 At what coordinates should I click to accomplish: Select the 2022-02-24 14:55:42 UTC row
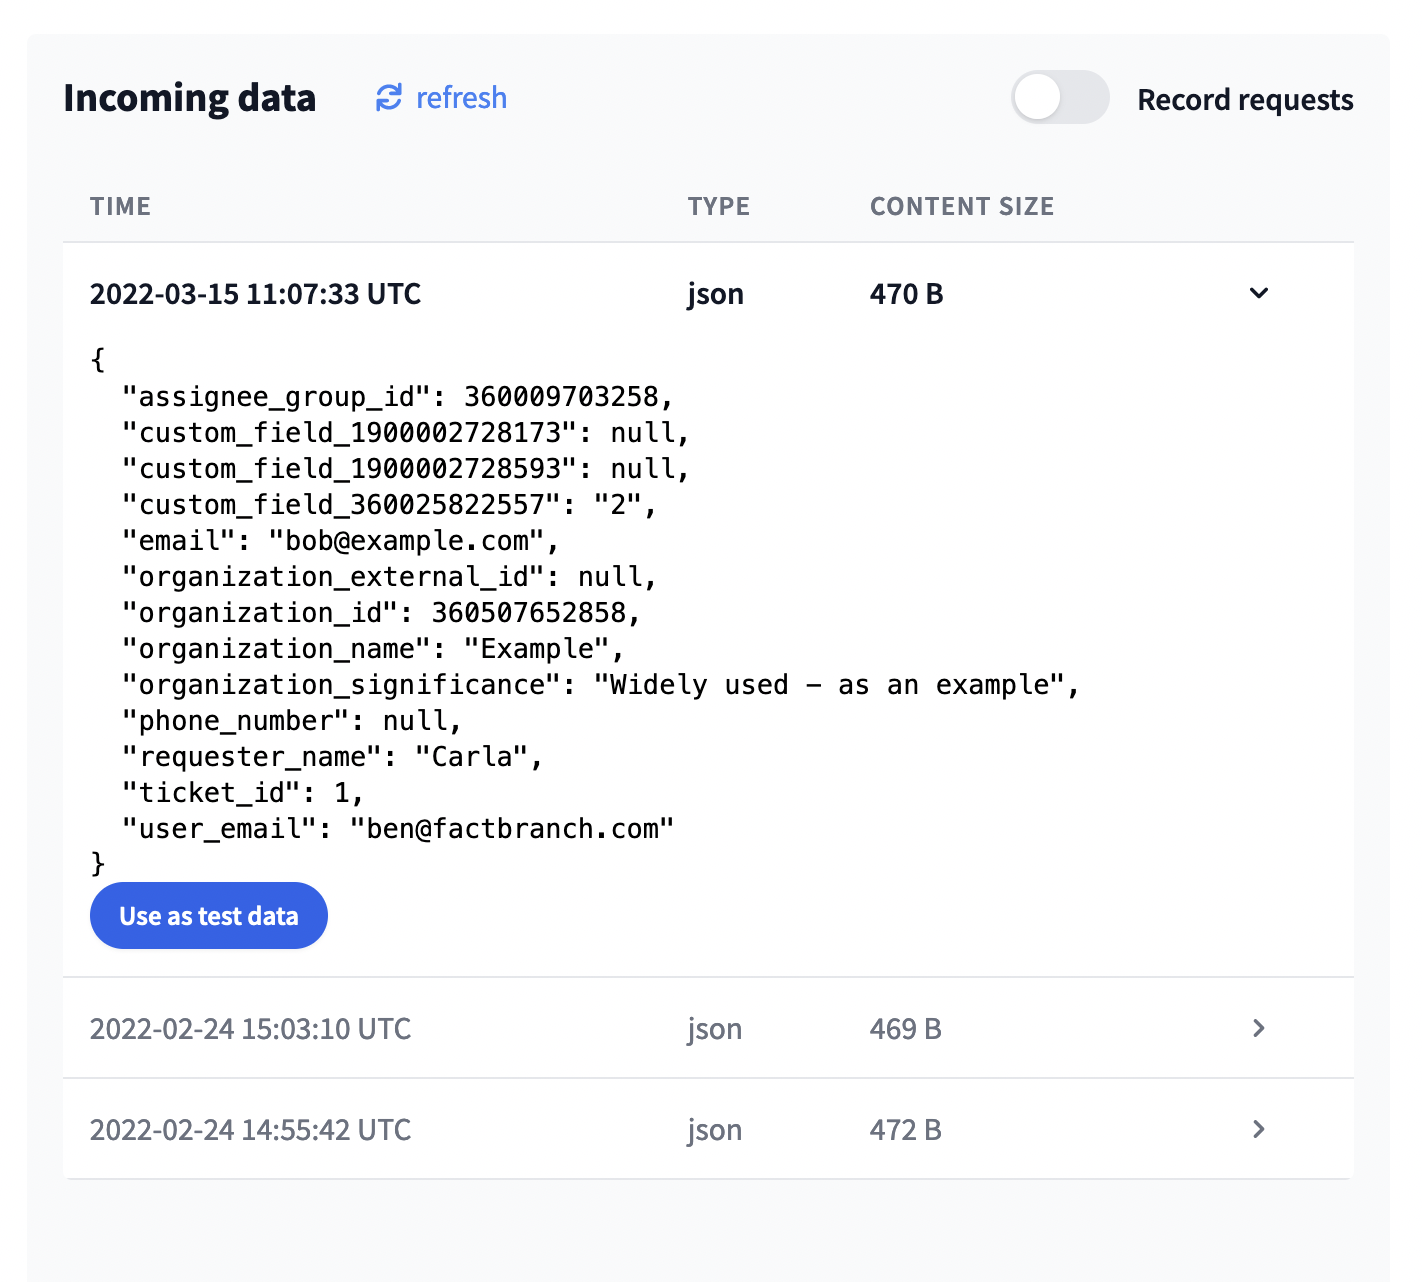click(x=250, y=1130)
